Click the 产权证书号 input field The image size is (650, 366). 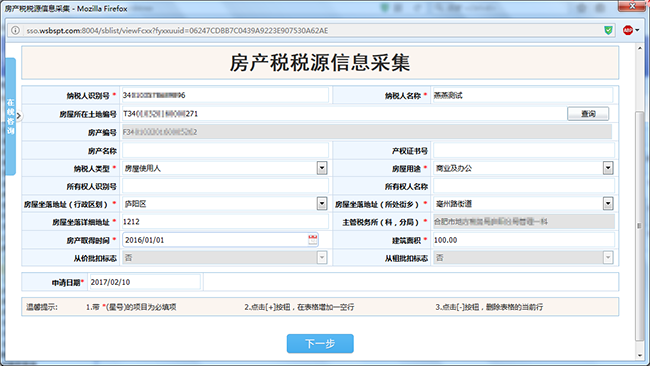[x=524, y=150]
